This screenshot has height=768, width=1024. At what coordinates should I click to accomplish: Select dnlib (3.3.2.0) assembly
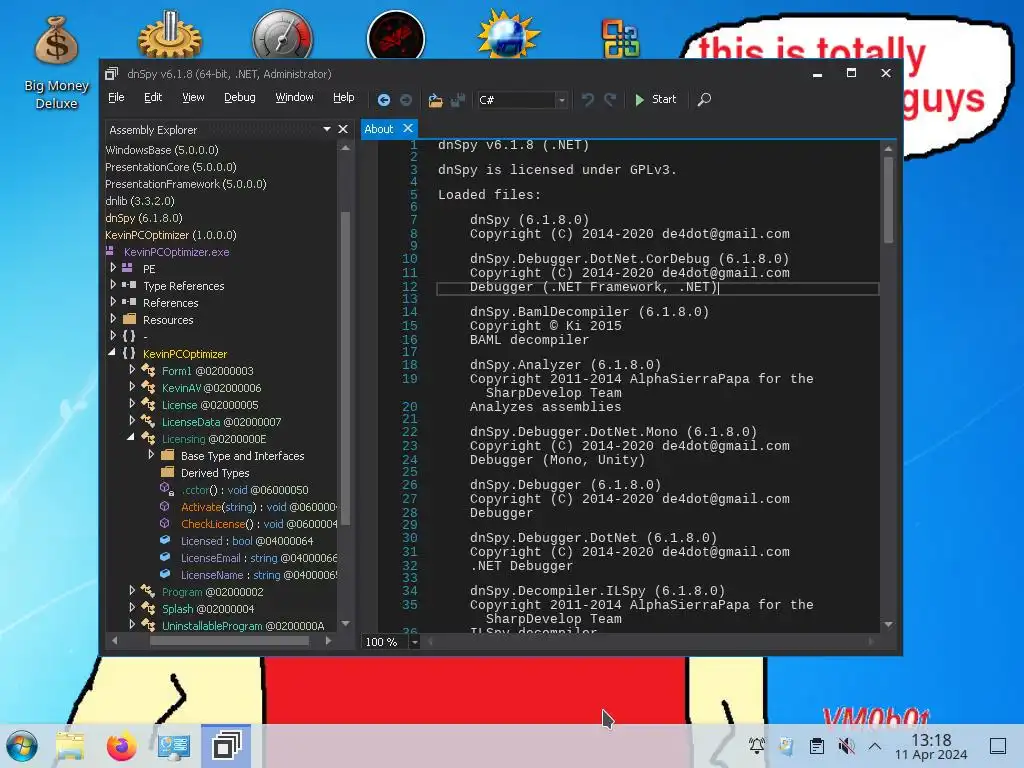tap(140, 201)
